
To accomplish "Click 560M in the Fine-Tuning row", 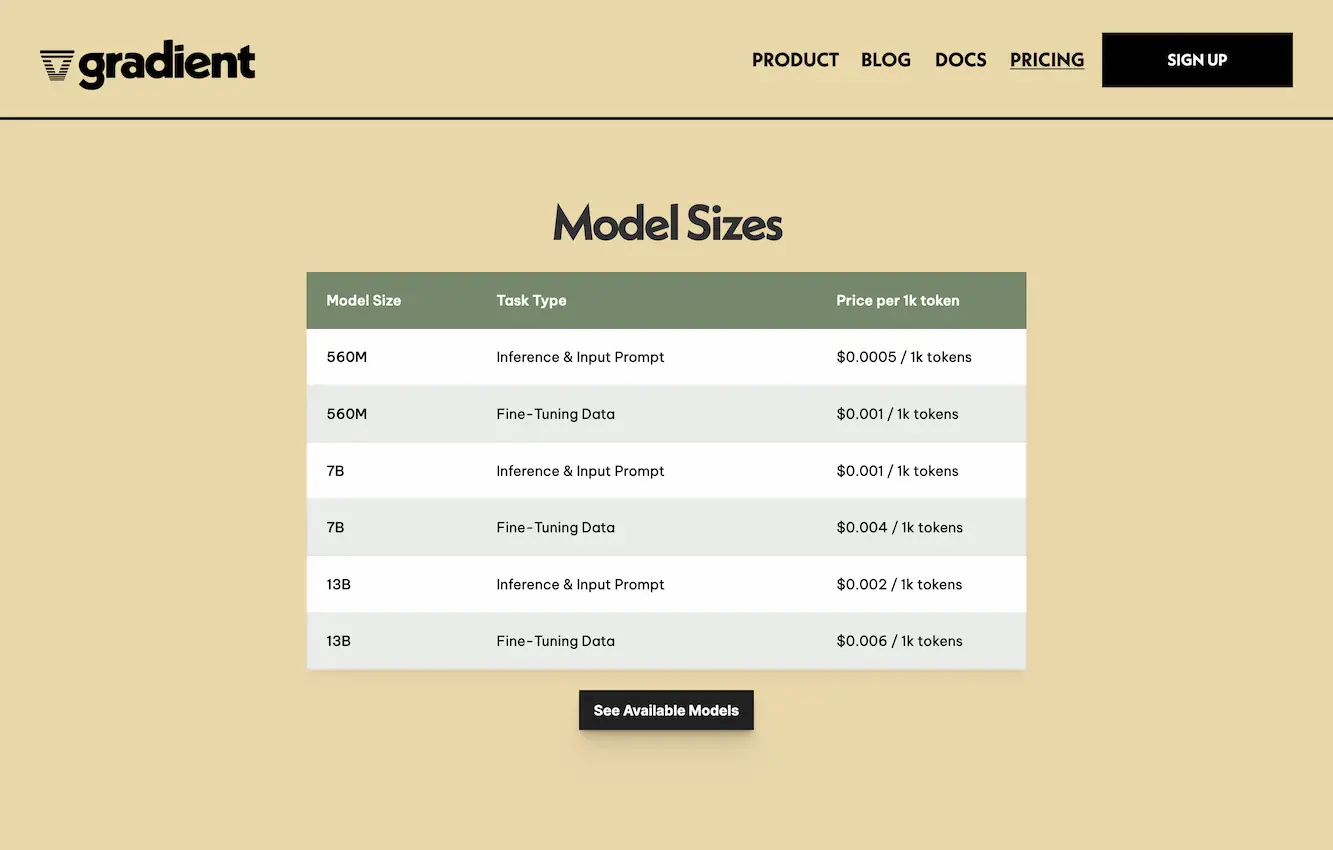I will pyautogui.click(x=347, y=414).
